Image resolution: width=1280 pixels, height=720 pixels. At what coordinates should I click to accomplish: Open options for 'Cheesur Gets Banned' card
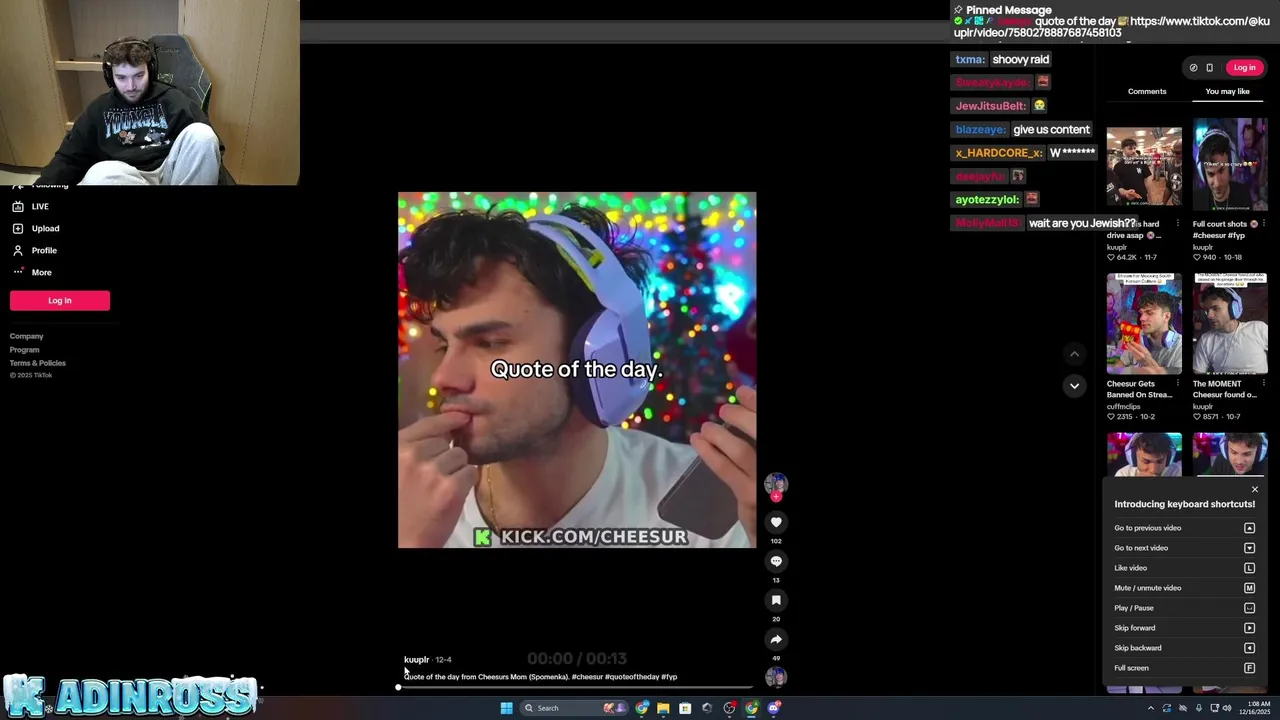tap(1177, 383)
